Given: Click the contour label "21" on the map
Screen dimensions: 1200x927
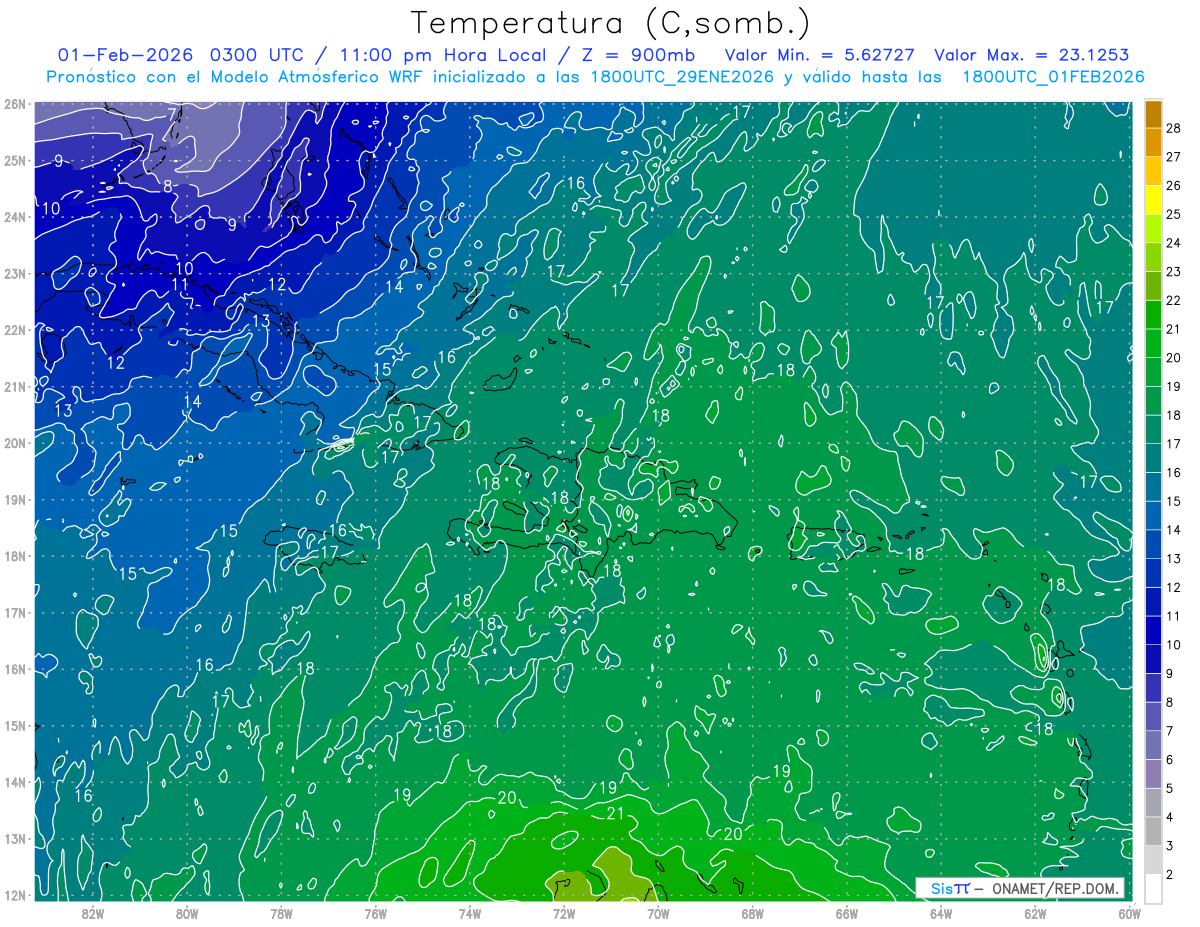Looking at the screenshot, I should pos(615,814).
